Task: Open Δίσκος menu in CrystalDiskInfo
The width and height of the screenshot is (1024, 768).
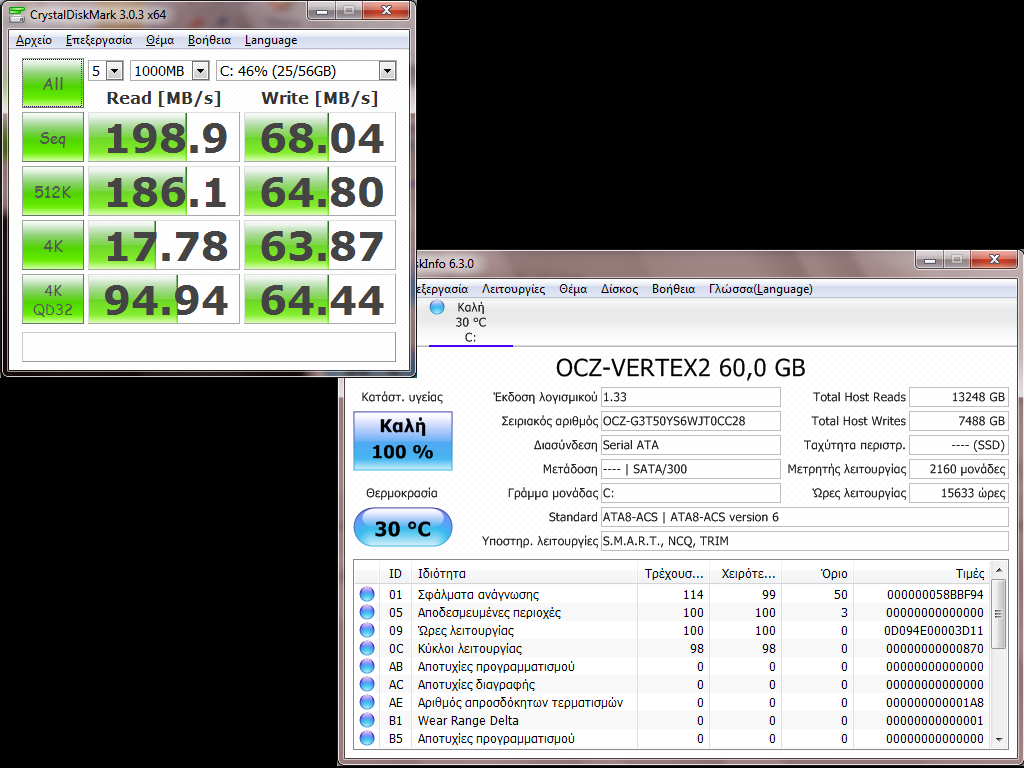Action: [619, 289]
